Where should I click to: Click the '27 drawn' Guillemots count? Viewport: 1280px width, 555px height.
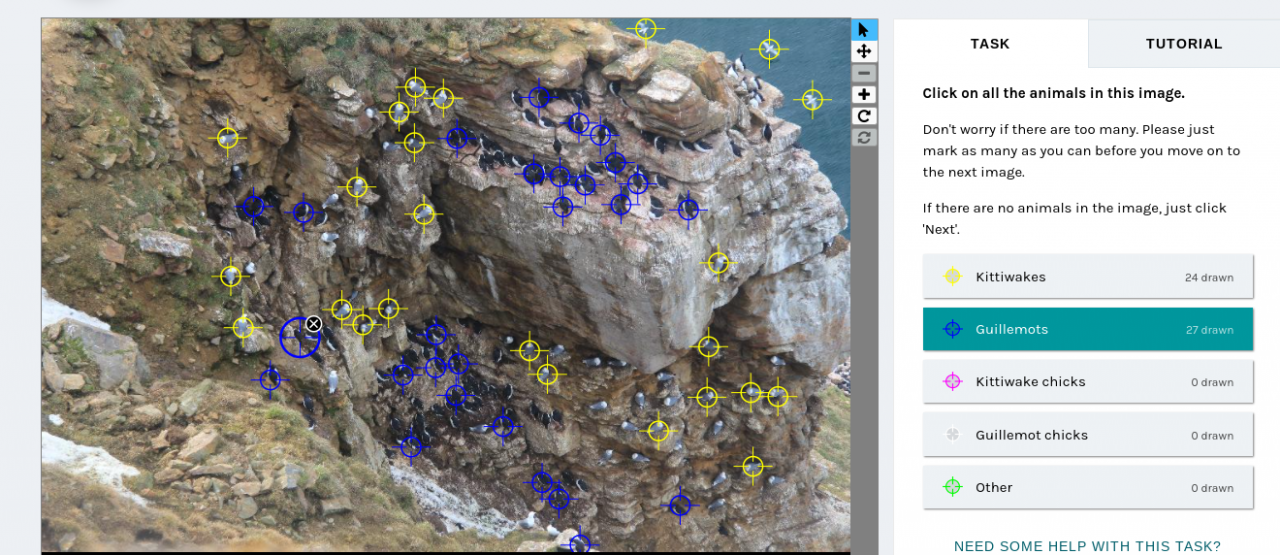[1209, 330]
